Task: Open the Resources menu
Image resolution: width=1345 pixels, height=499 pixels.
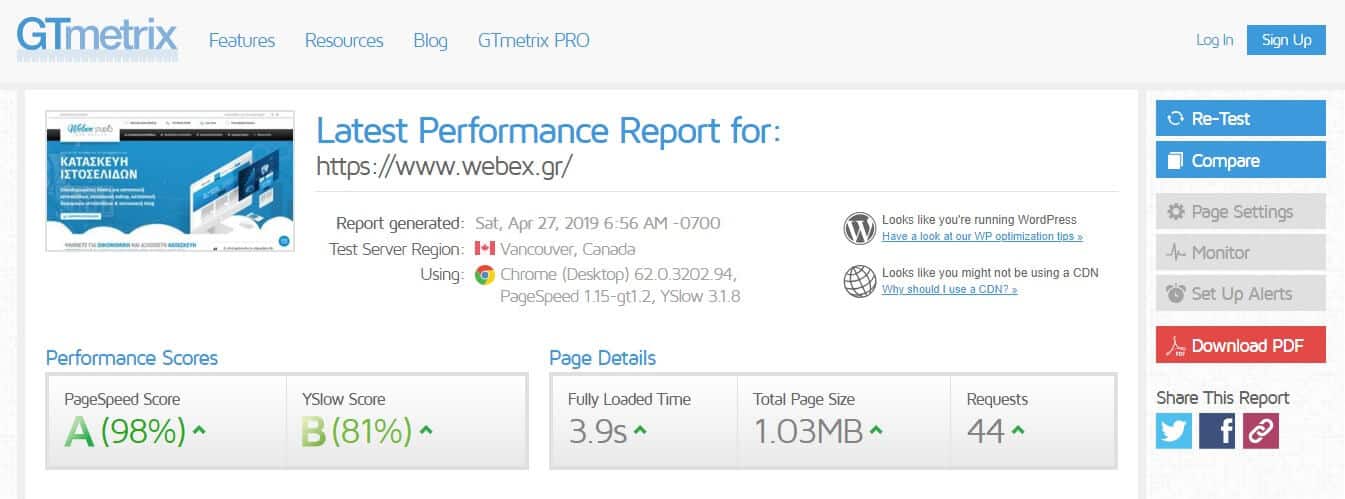Action: coord(344,41)
